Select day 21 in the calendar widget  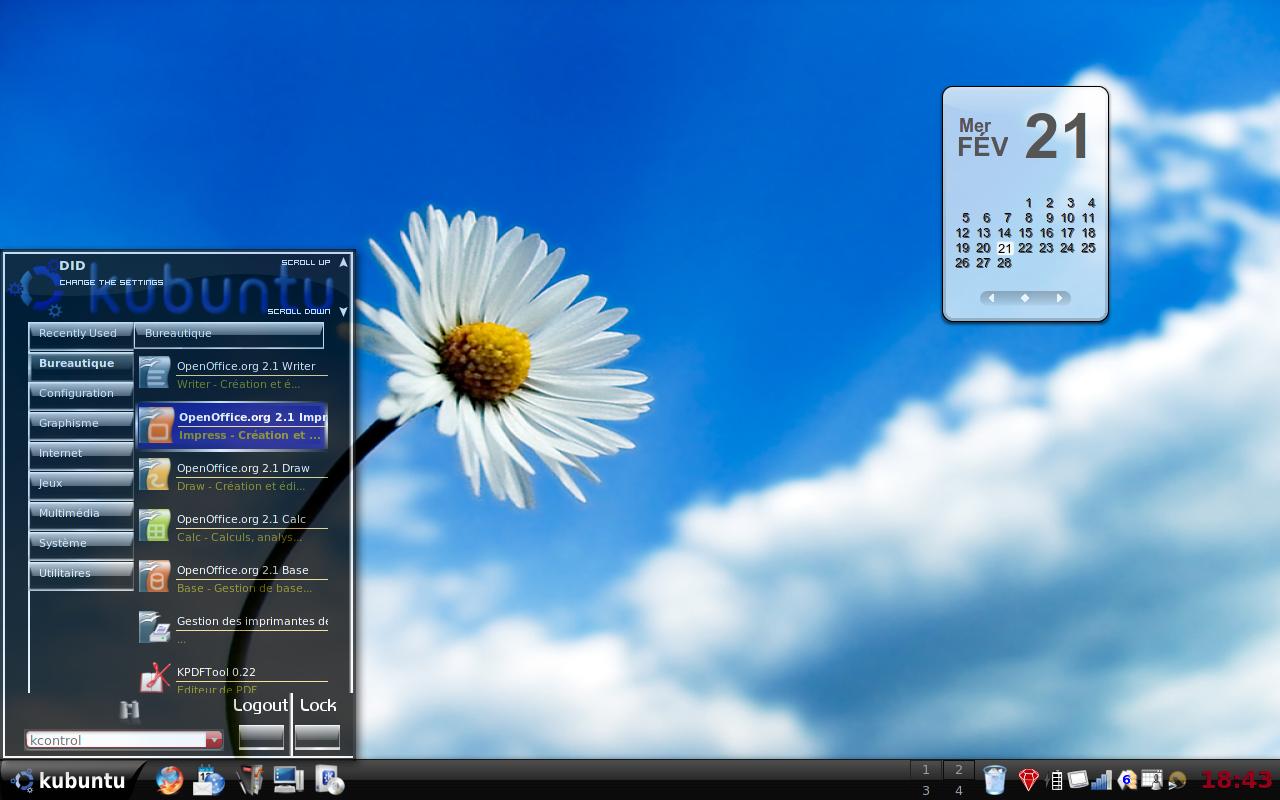(x=1004, y=248)
